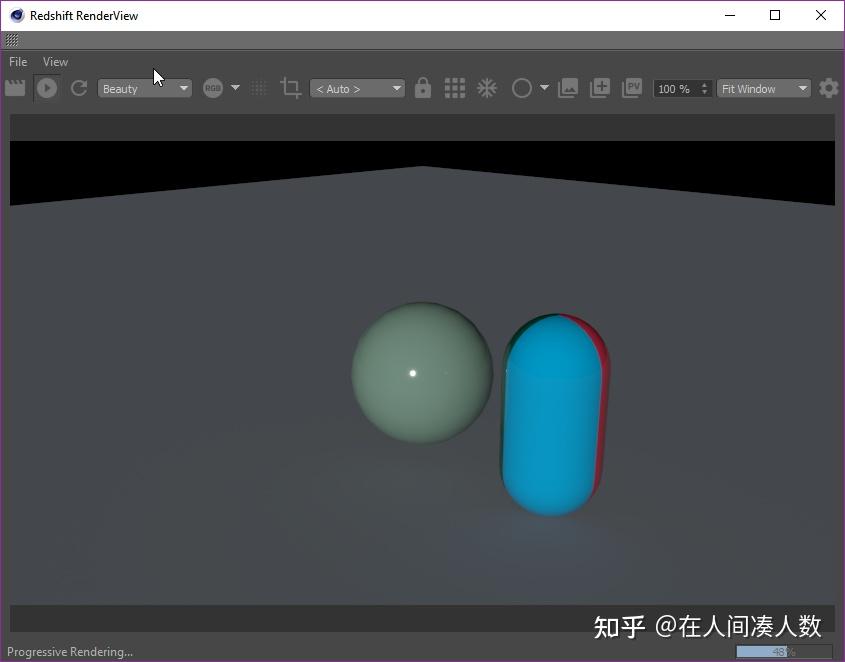Start progressive rendering with the play icon
The height and width of the screenshot is (662, 845).
pos(47,88)
